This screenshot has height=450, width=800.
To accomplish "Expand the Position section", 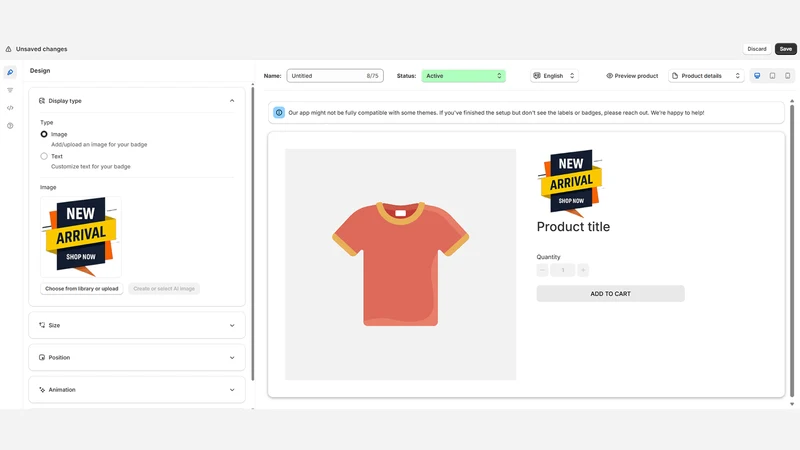I will click(232, 357).
